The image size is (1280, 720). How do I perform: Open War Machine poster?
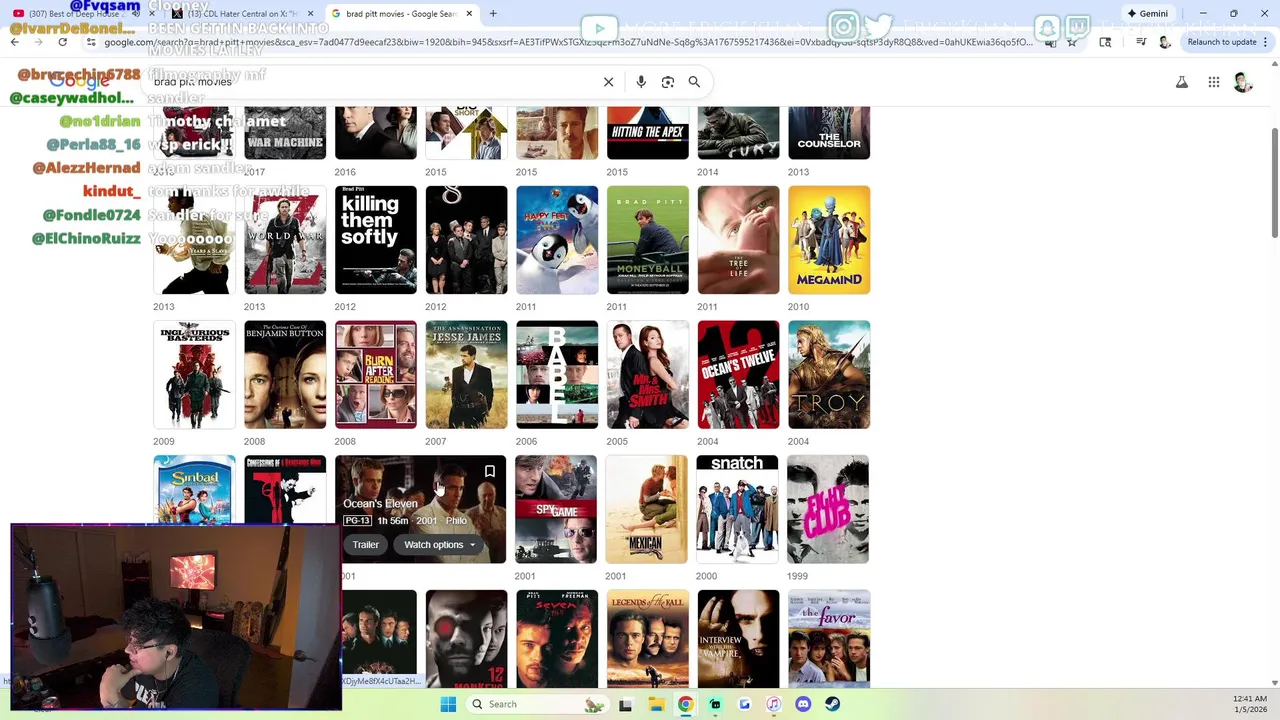point(285,133)
